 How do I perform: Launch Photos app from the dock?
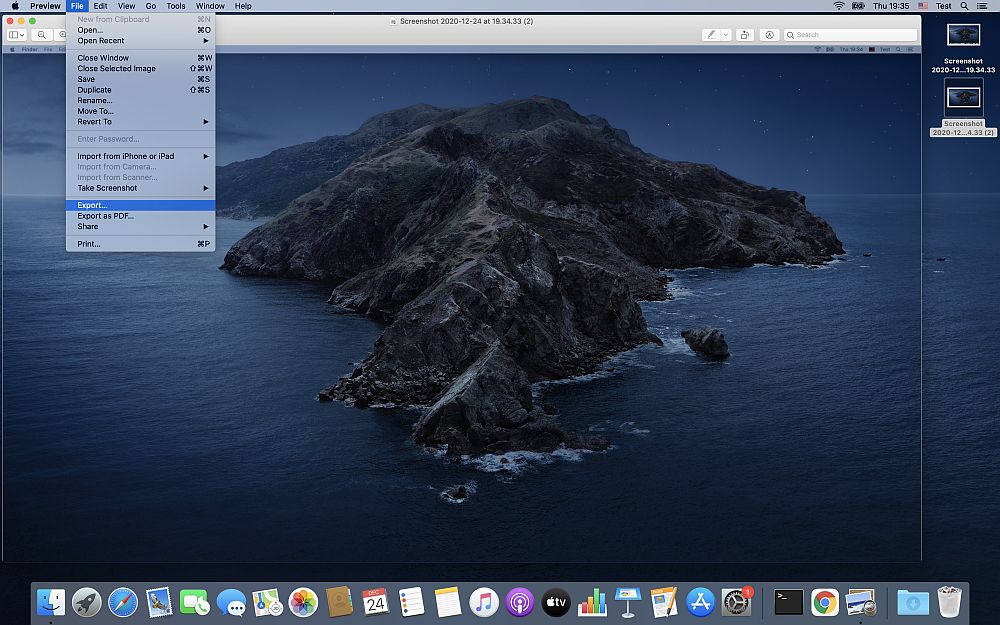tap(303, 602)
